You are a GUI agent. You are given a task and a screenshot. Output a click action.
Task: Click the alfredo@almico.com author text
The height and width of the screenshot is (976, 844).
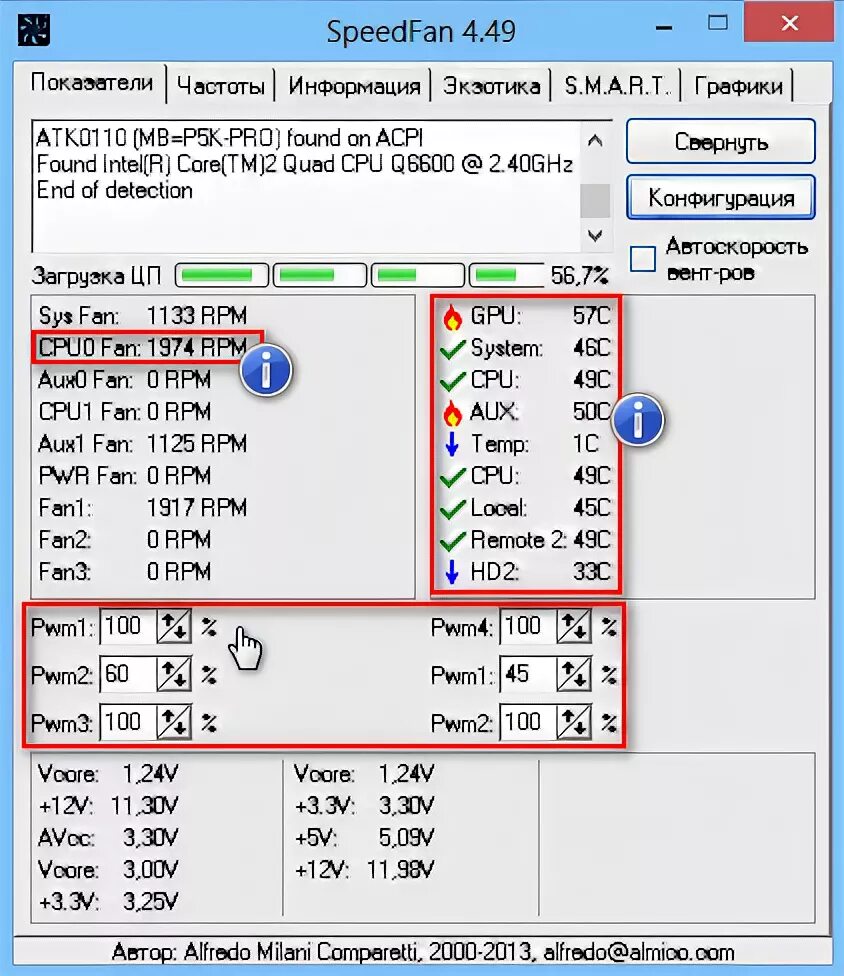(x=639, y=952)
